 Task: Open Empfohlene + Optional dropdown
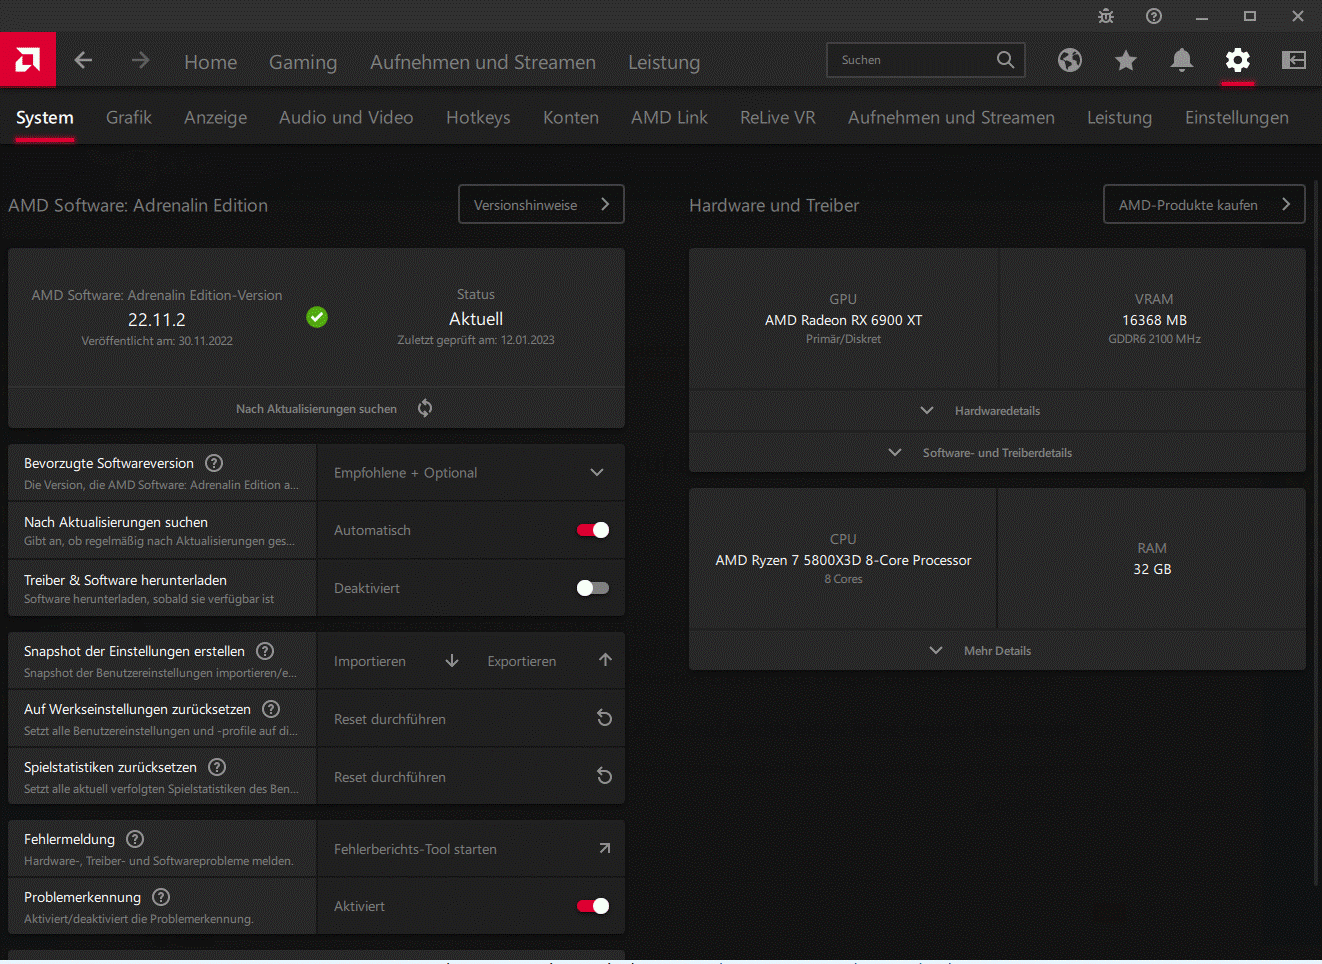471,472
